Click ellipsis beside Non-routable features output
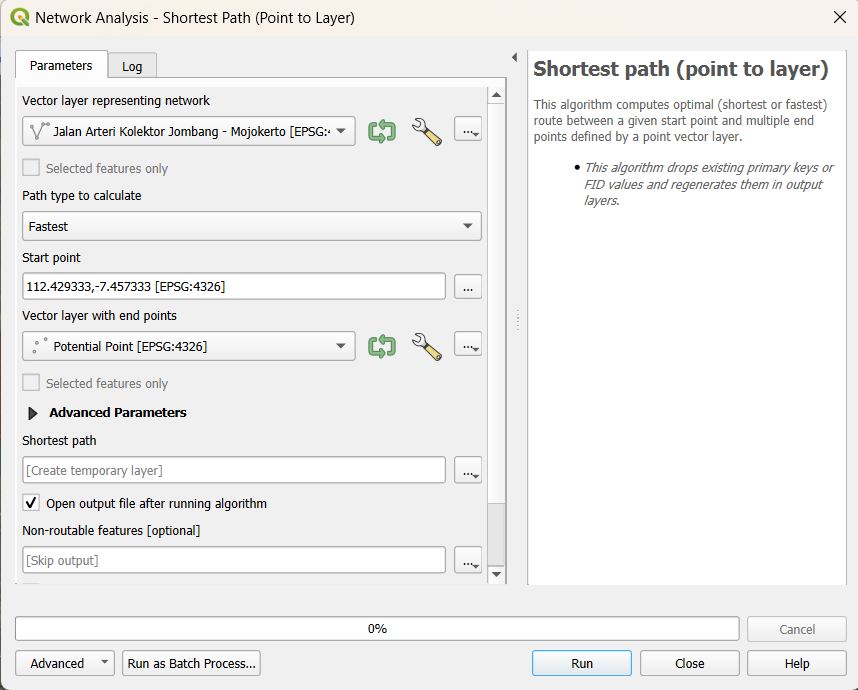This screenshot has height=690, width=858. (467, 560)
